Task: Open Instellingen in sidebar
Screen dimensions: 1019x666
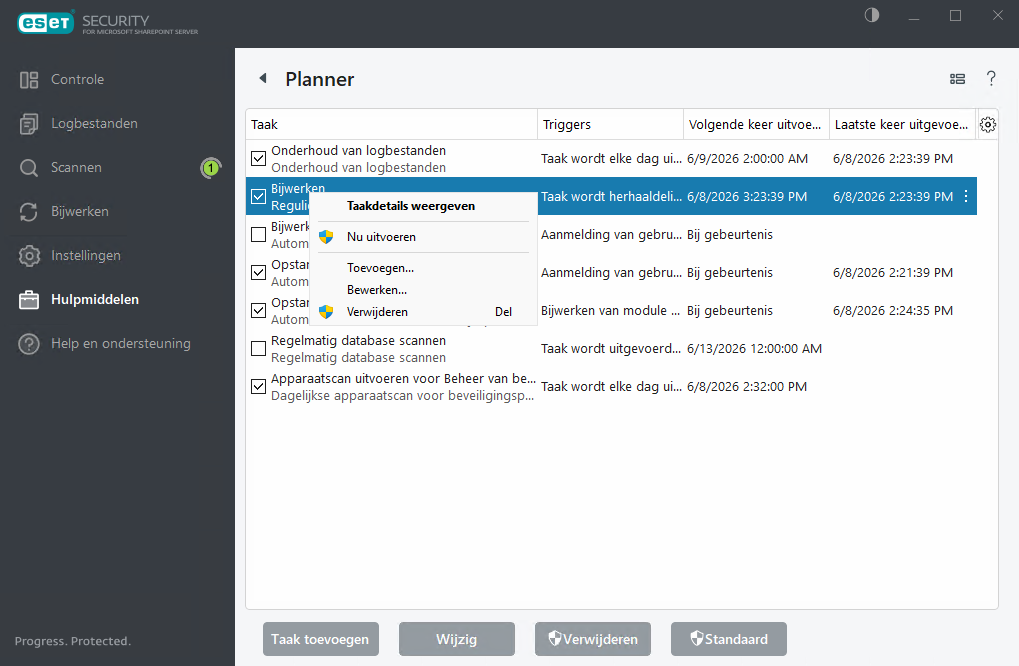Action: pos(86,255)
